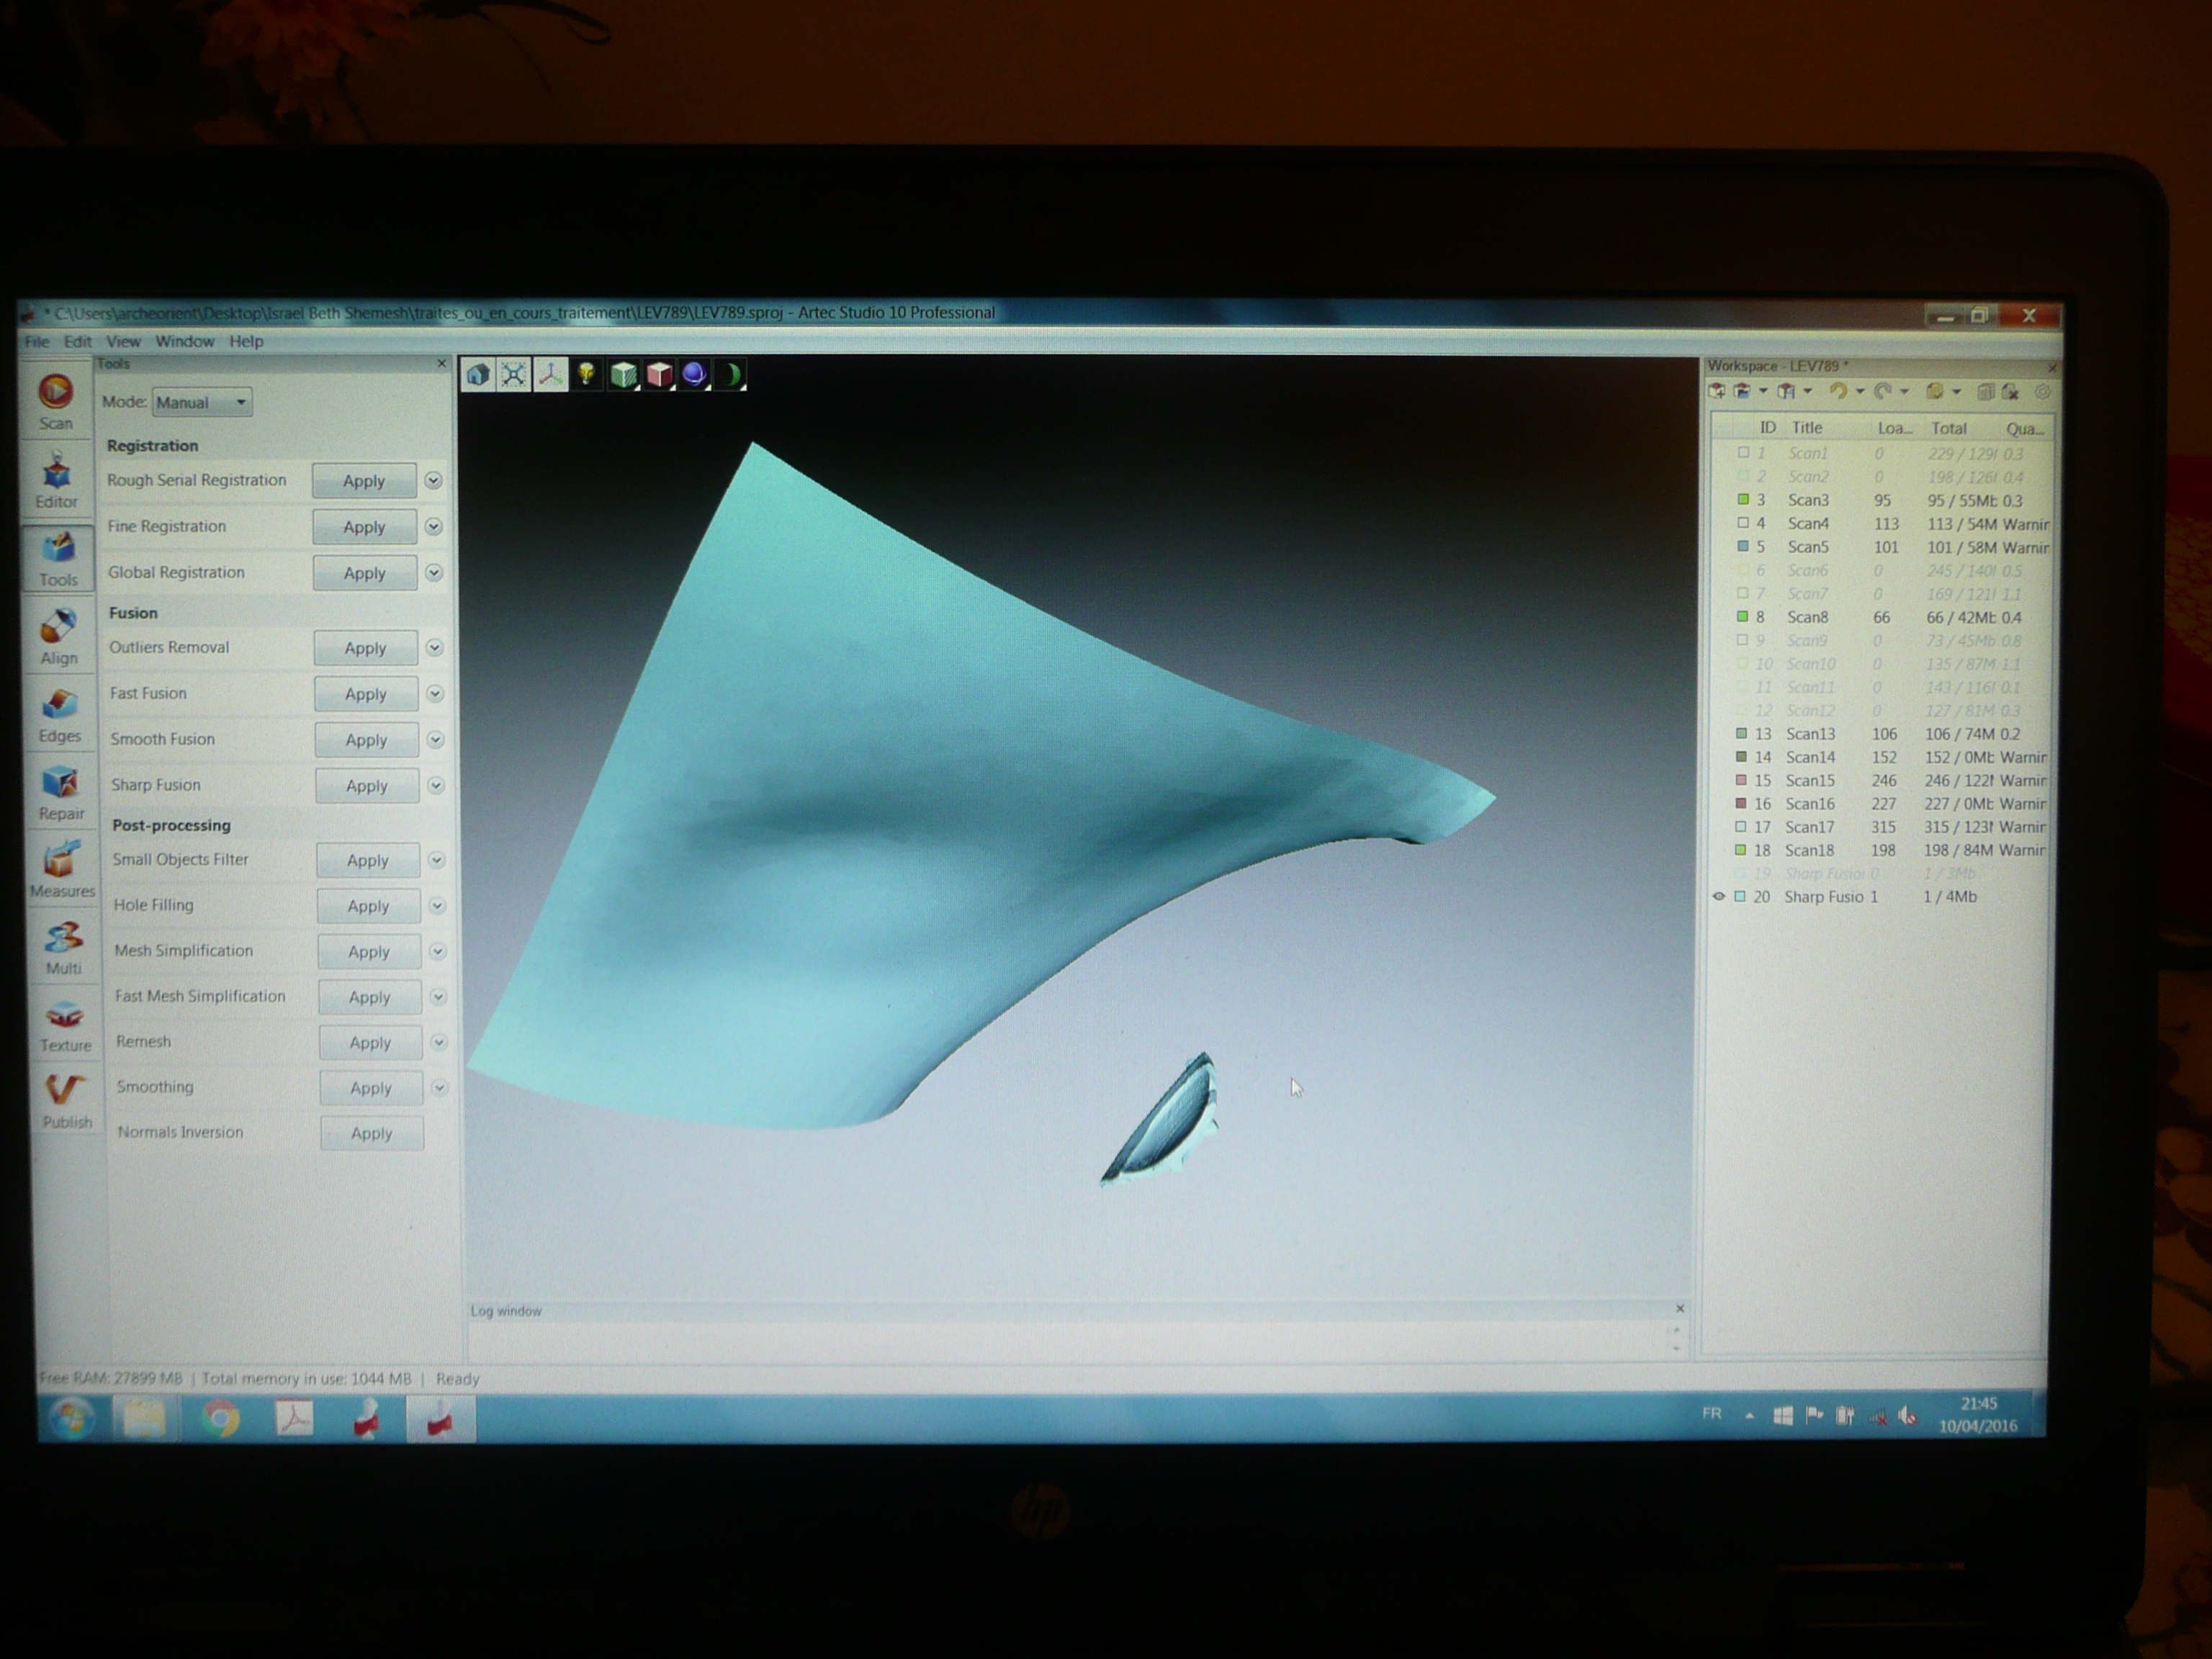Apply Normals Inversion
The image size is (2212, 1659).
coord(372,1133)
